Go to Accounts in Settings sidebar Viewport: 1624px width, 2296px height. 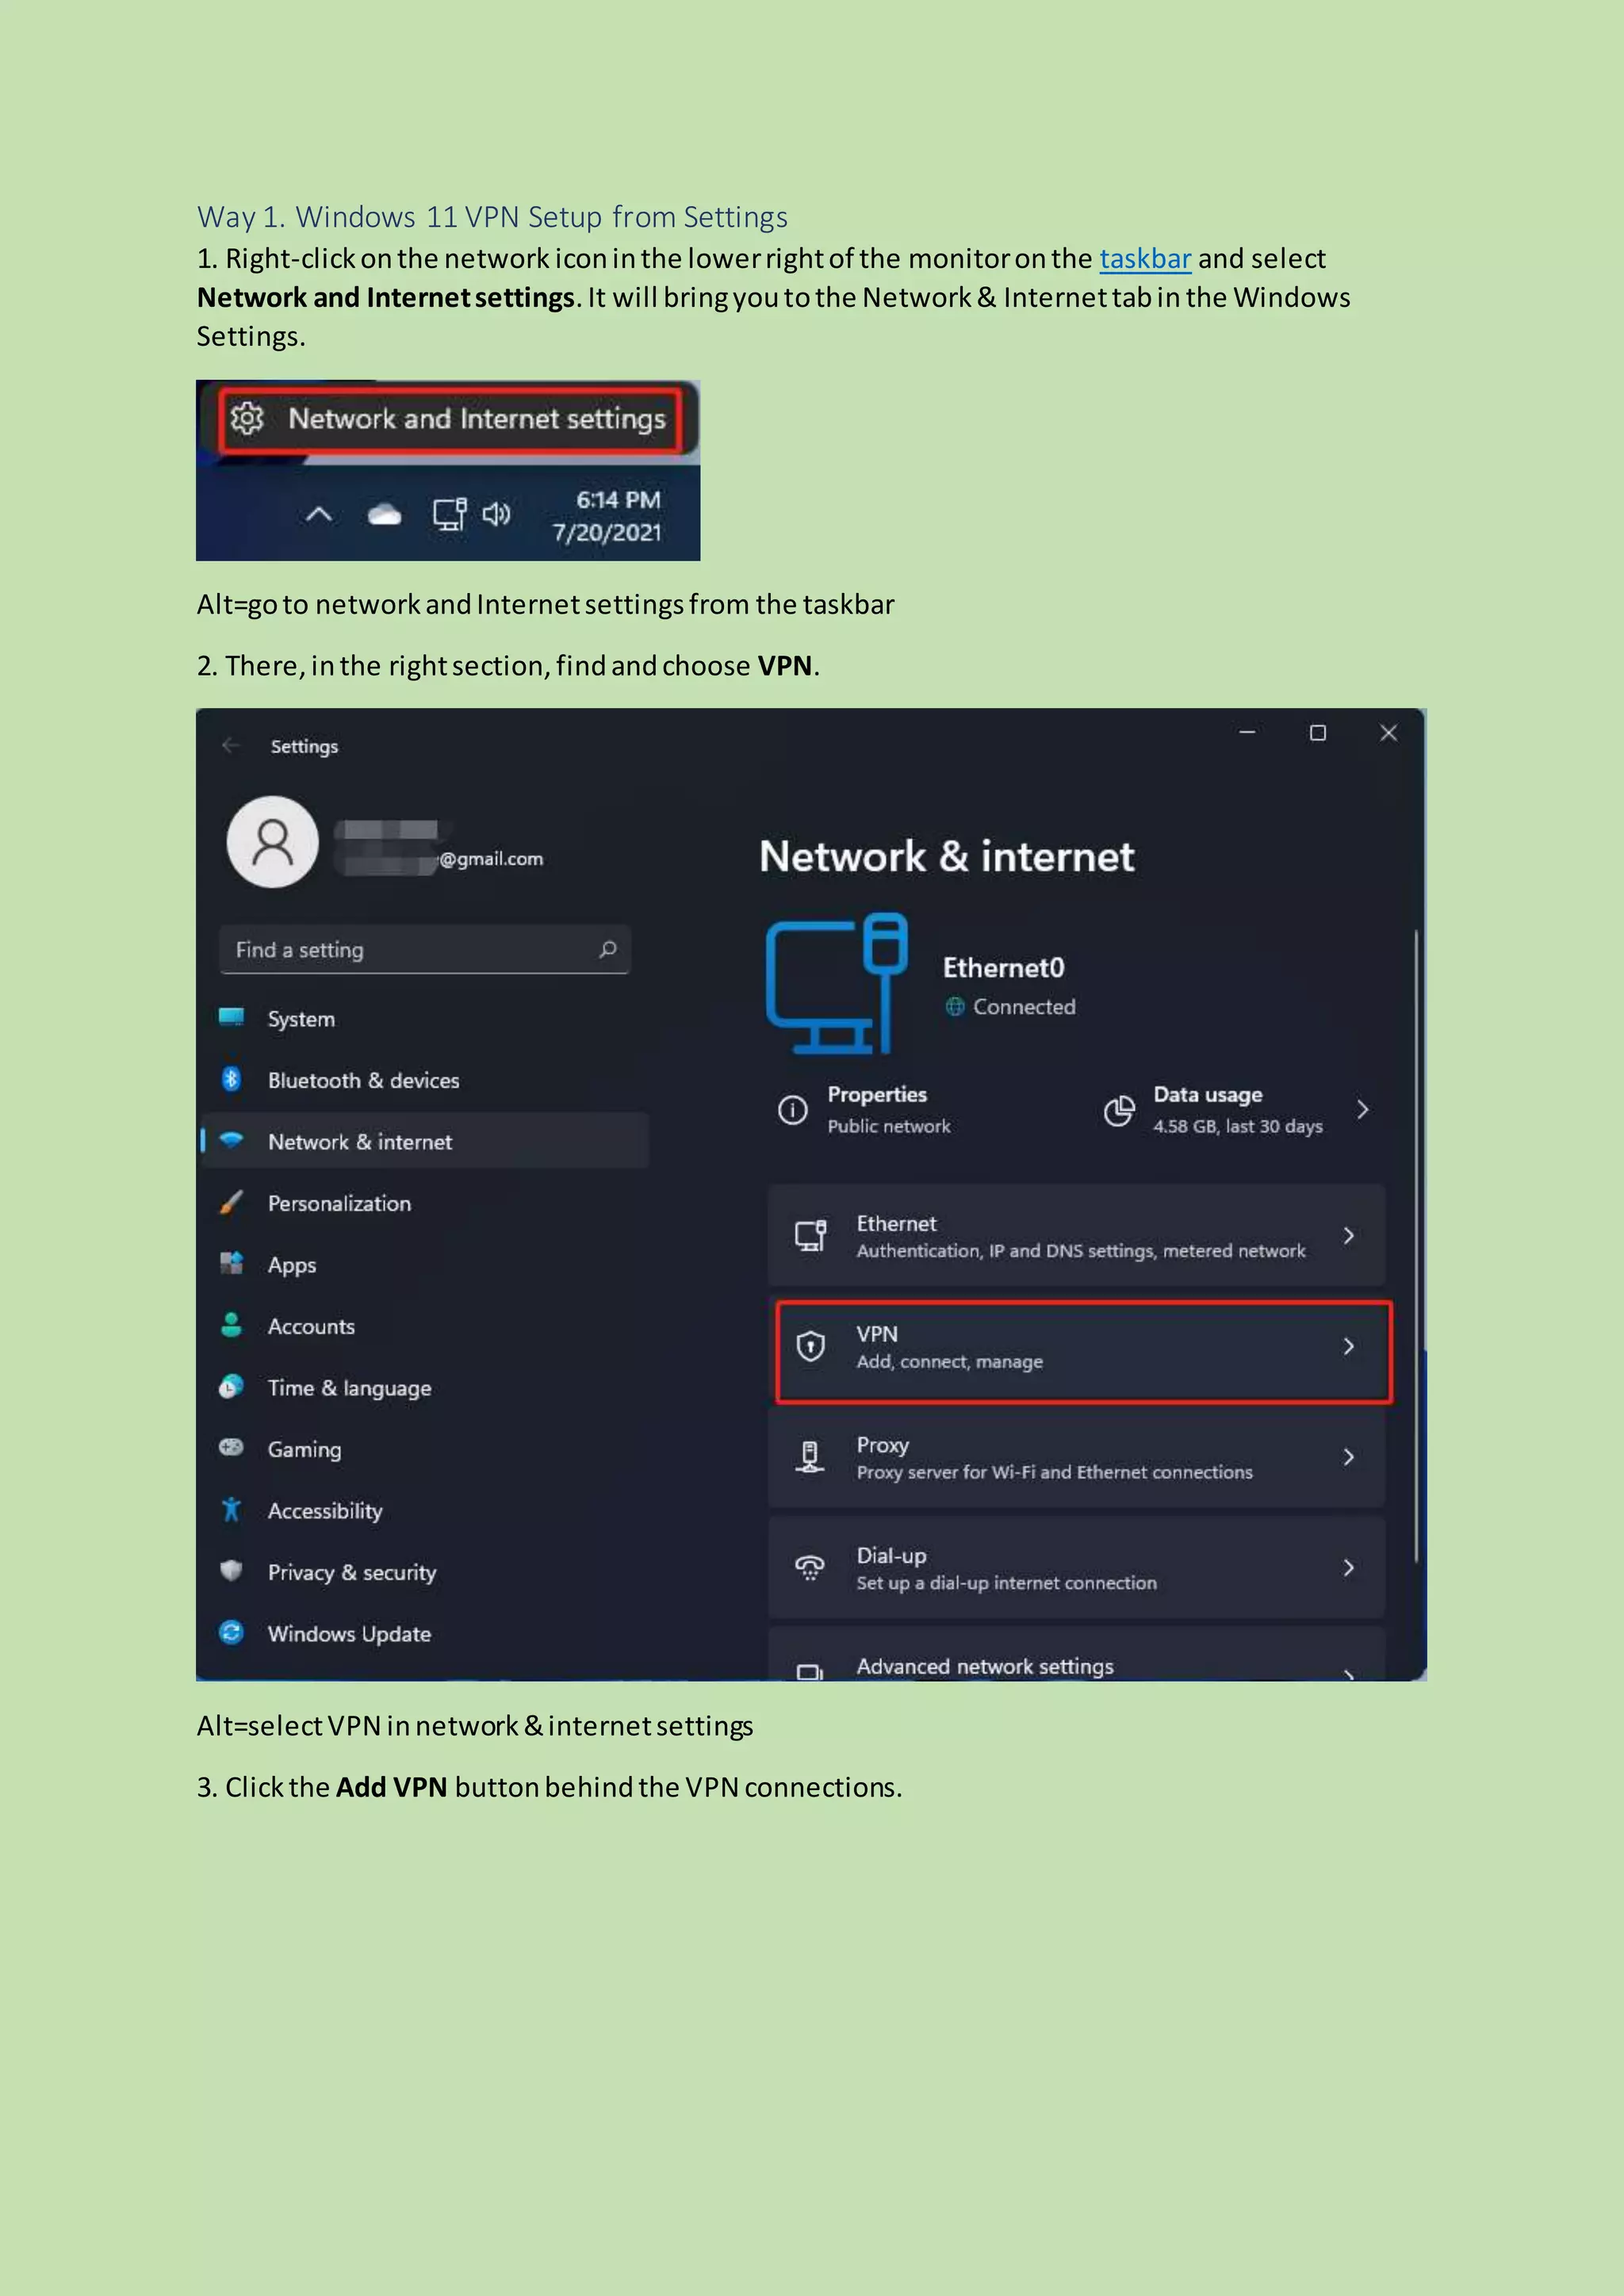(425, 1326)
